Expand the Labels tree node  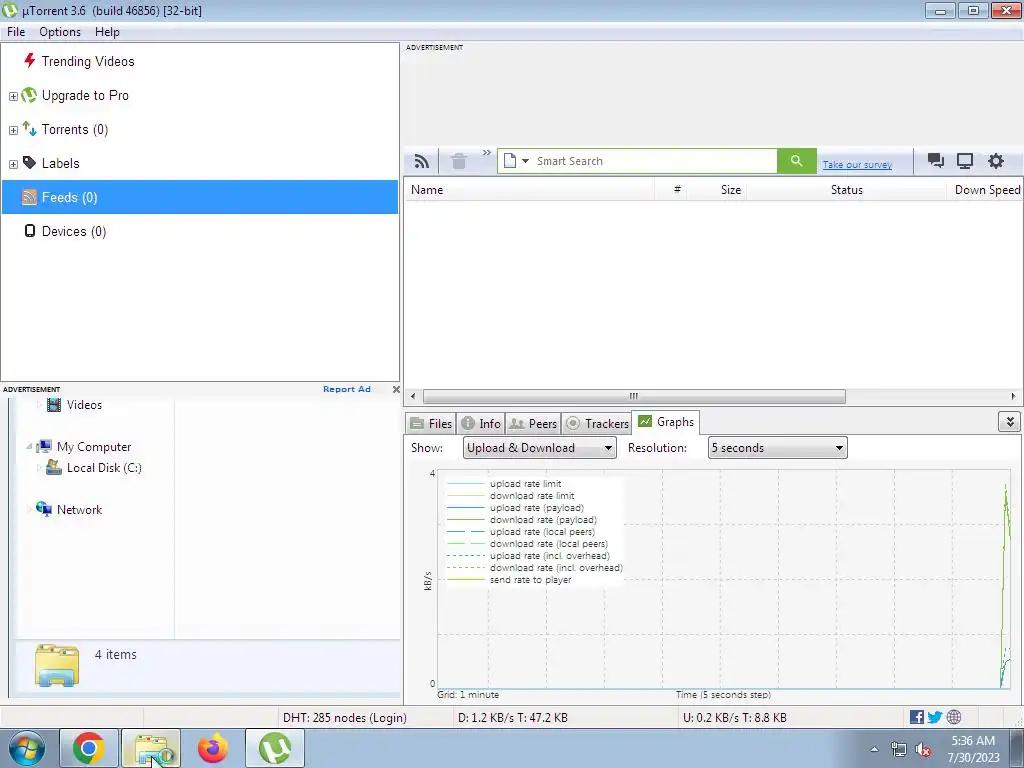13,164
